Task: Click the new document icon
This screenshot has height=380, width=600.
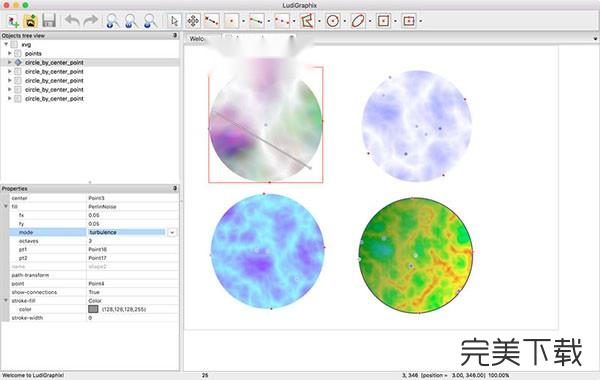Action: (x=13, y=21)
